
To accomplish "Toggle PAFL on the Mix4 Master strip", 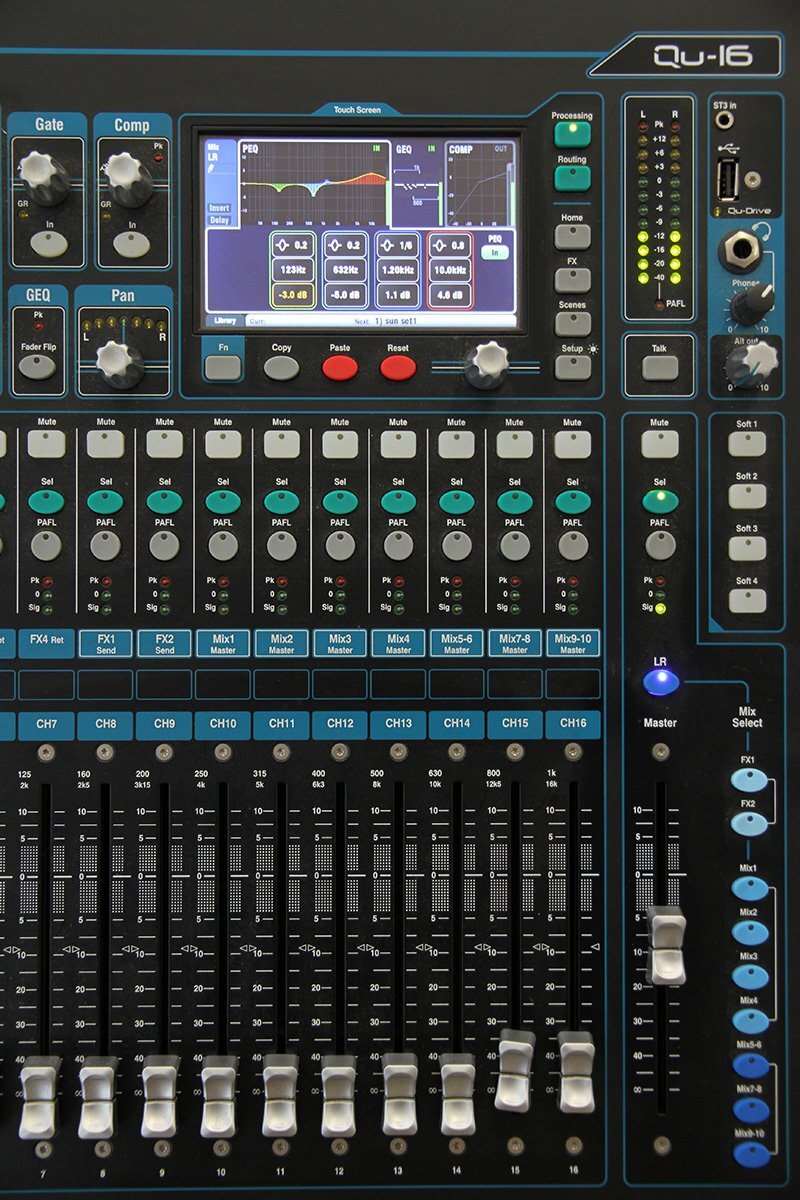I will tap(398, 545).
